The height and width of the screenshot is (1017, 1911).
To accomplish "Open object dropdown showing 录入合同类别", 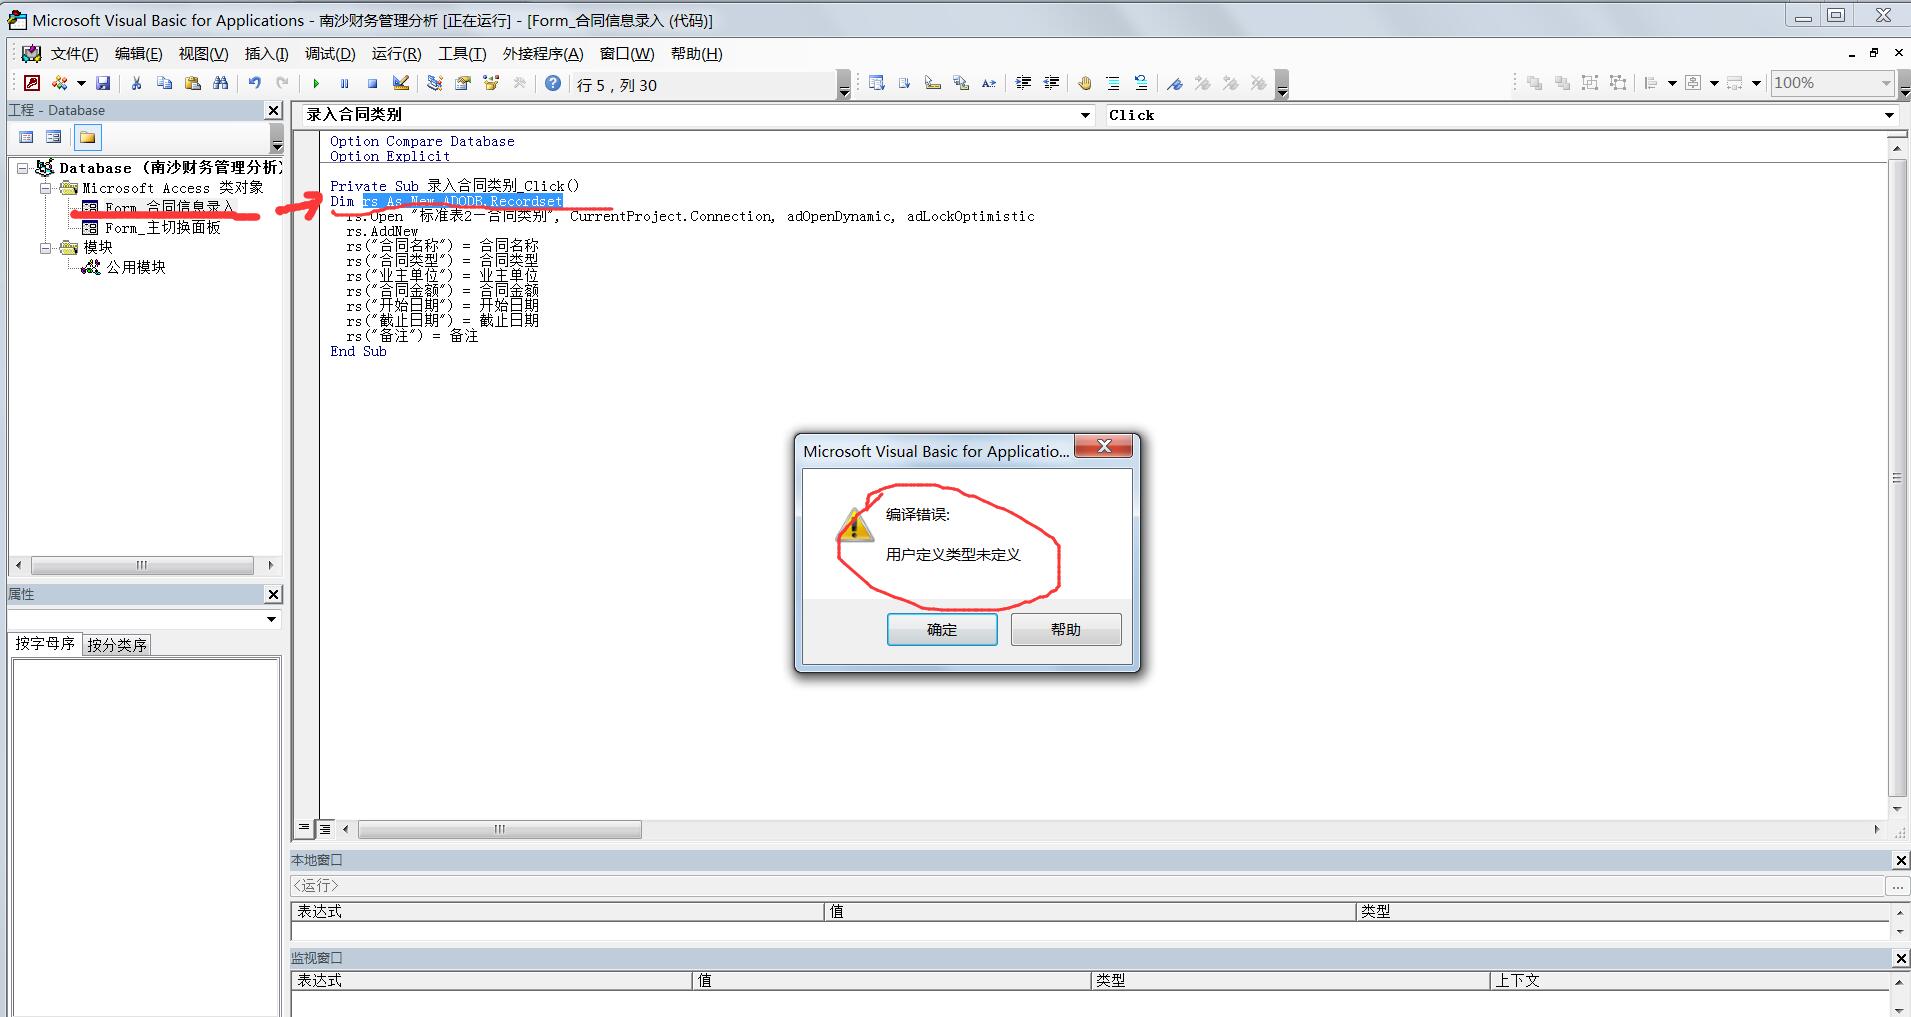I will [x=1086, y=115].
